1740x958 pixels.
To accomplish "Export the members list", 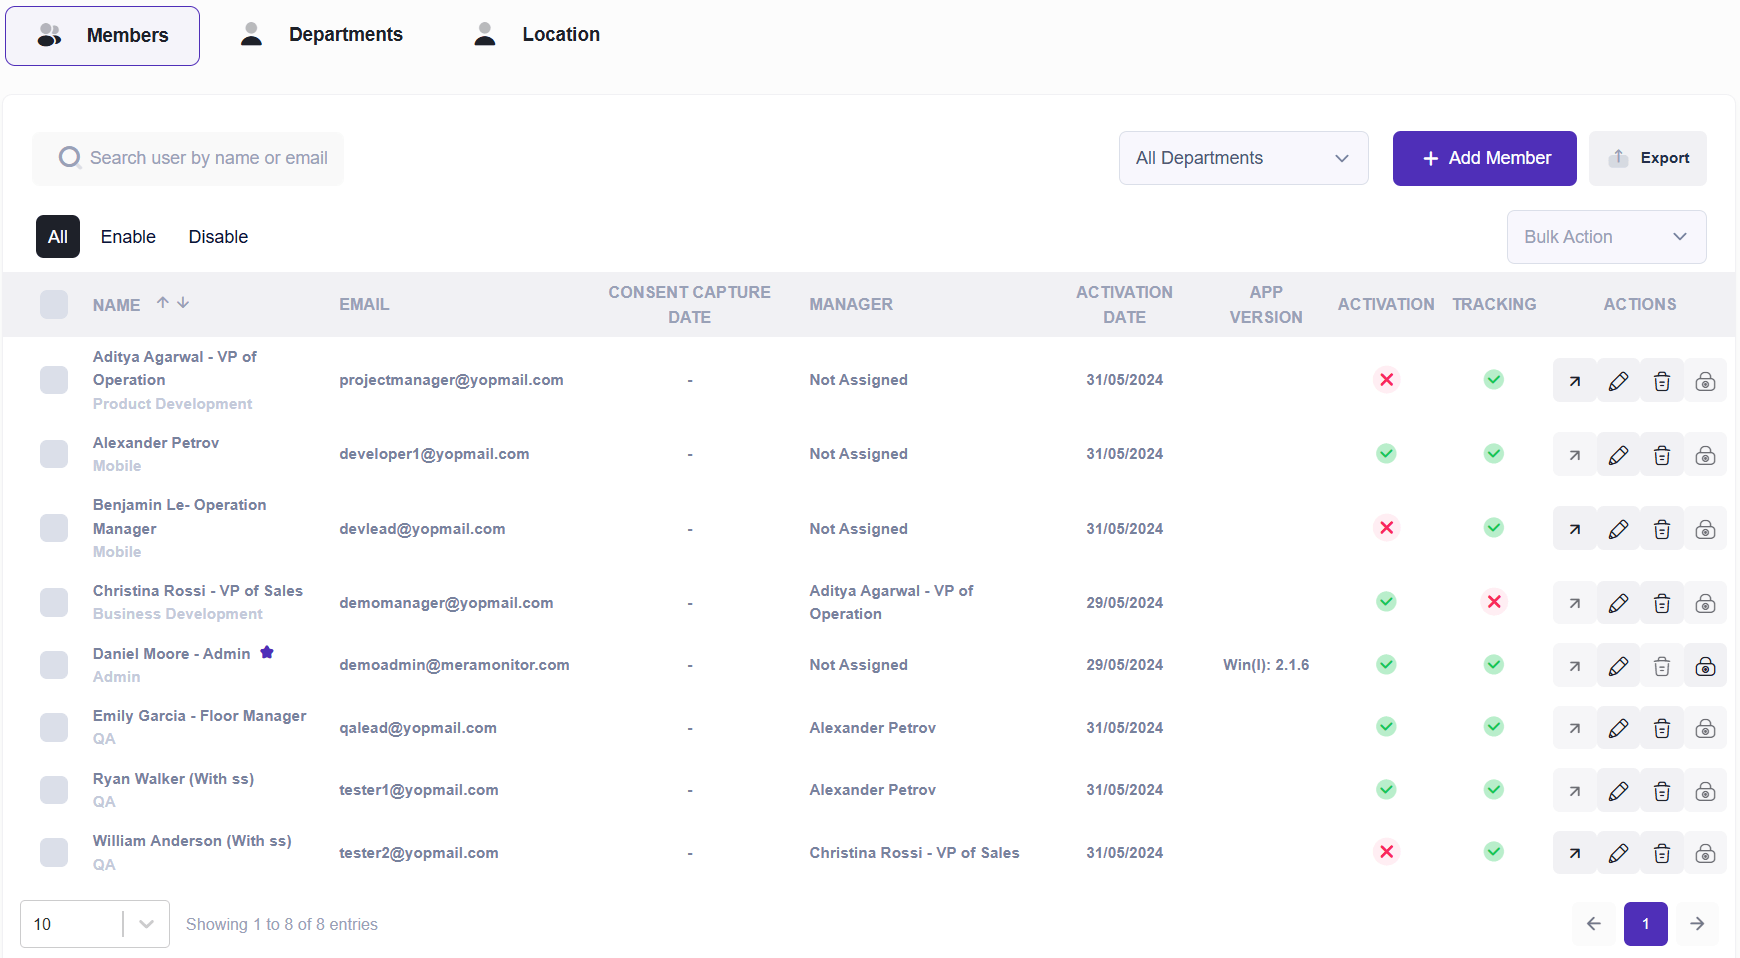I will click(x=1647, y=158).
